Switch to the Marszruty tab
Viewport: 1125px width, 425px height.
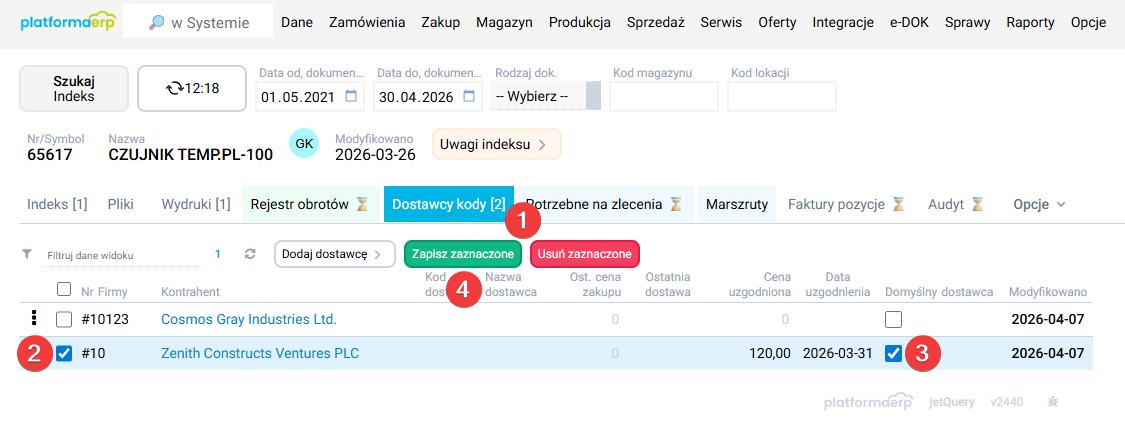point(737,205)
